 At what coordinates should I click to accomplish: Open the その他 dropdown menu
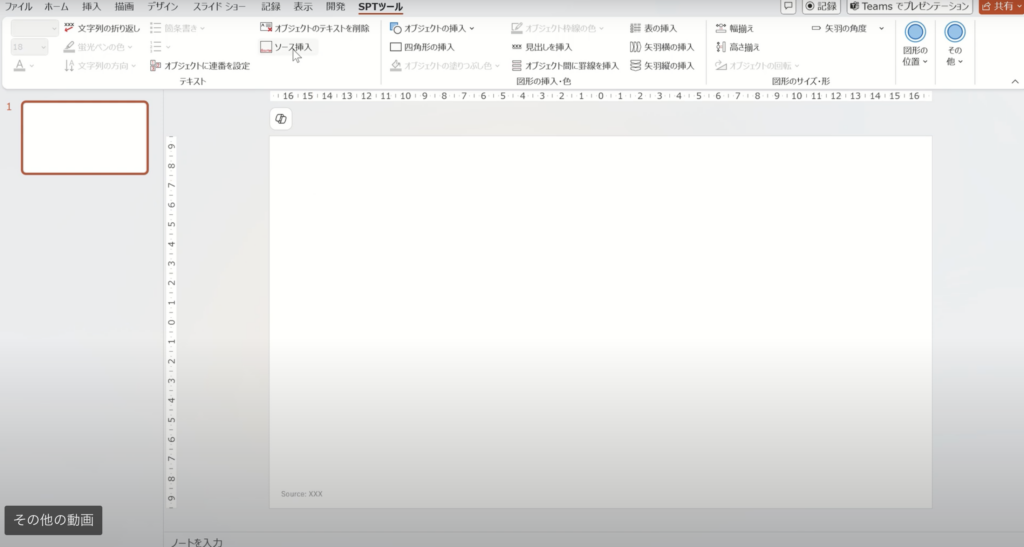coord(955,45)
